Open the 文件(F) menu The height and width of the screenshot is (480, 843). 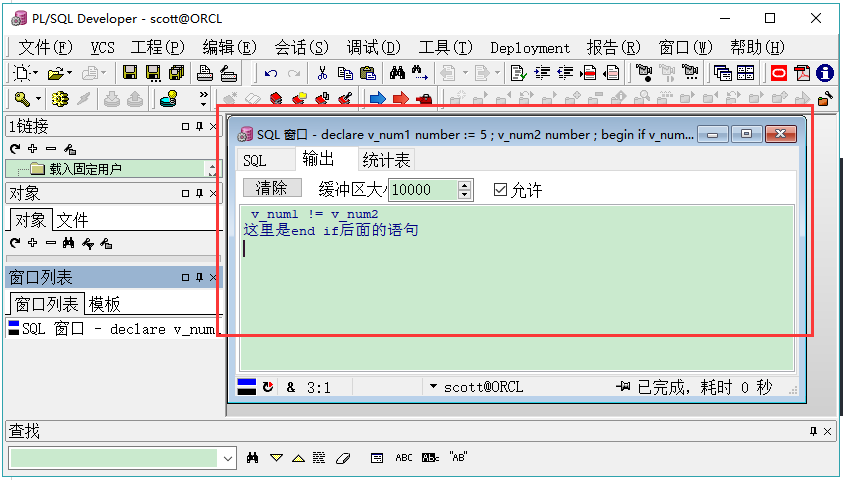(45, 47)
